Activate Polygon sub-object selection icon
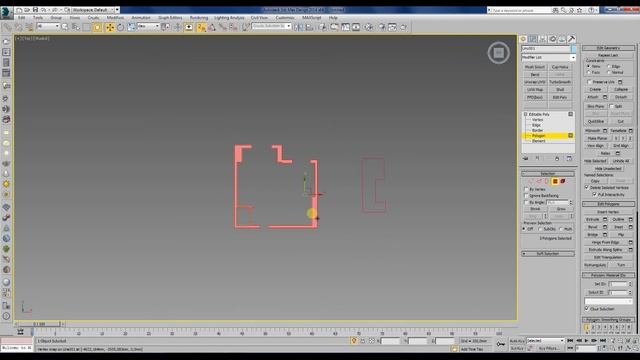Viewport: 640px width, 360px height. [x=555, y=181]
